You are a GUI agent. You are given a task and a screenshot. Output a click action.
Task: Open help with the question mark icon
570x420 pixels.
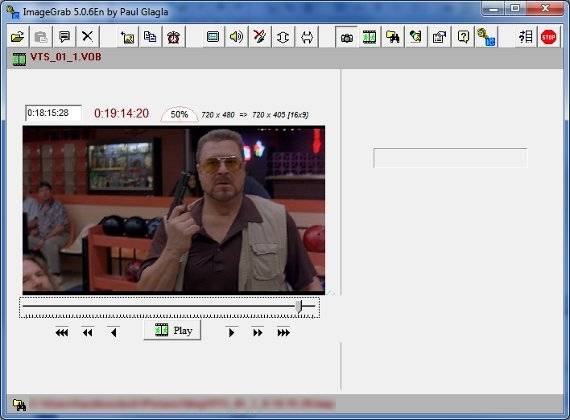coord(463,37)
